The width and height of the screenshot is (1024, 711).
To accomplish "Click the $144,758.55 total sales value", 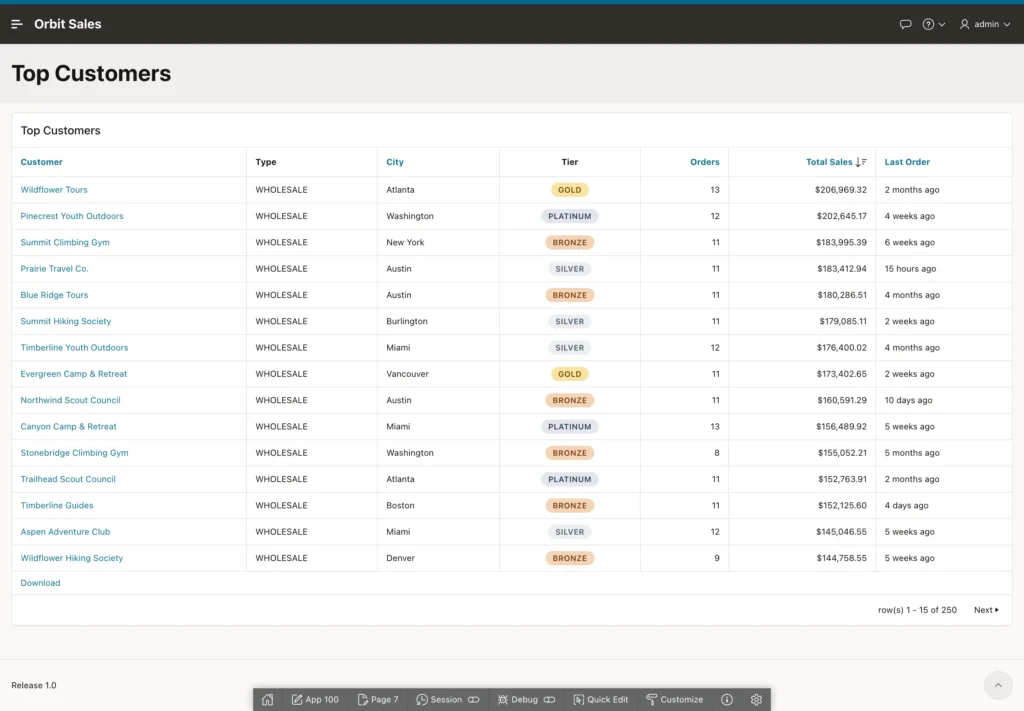I will pos(841,558).
